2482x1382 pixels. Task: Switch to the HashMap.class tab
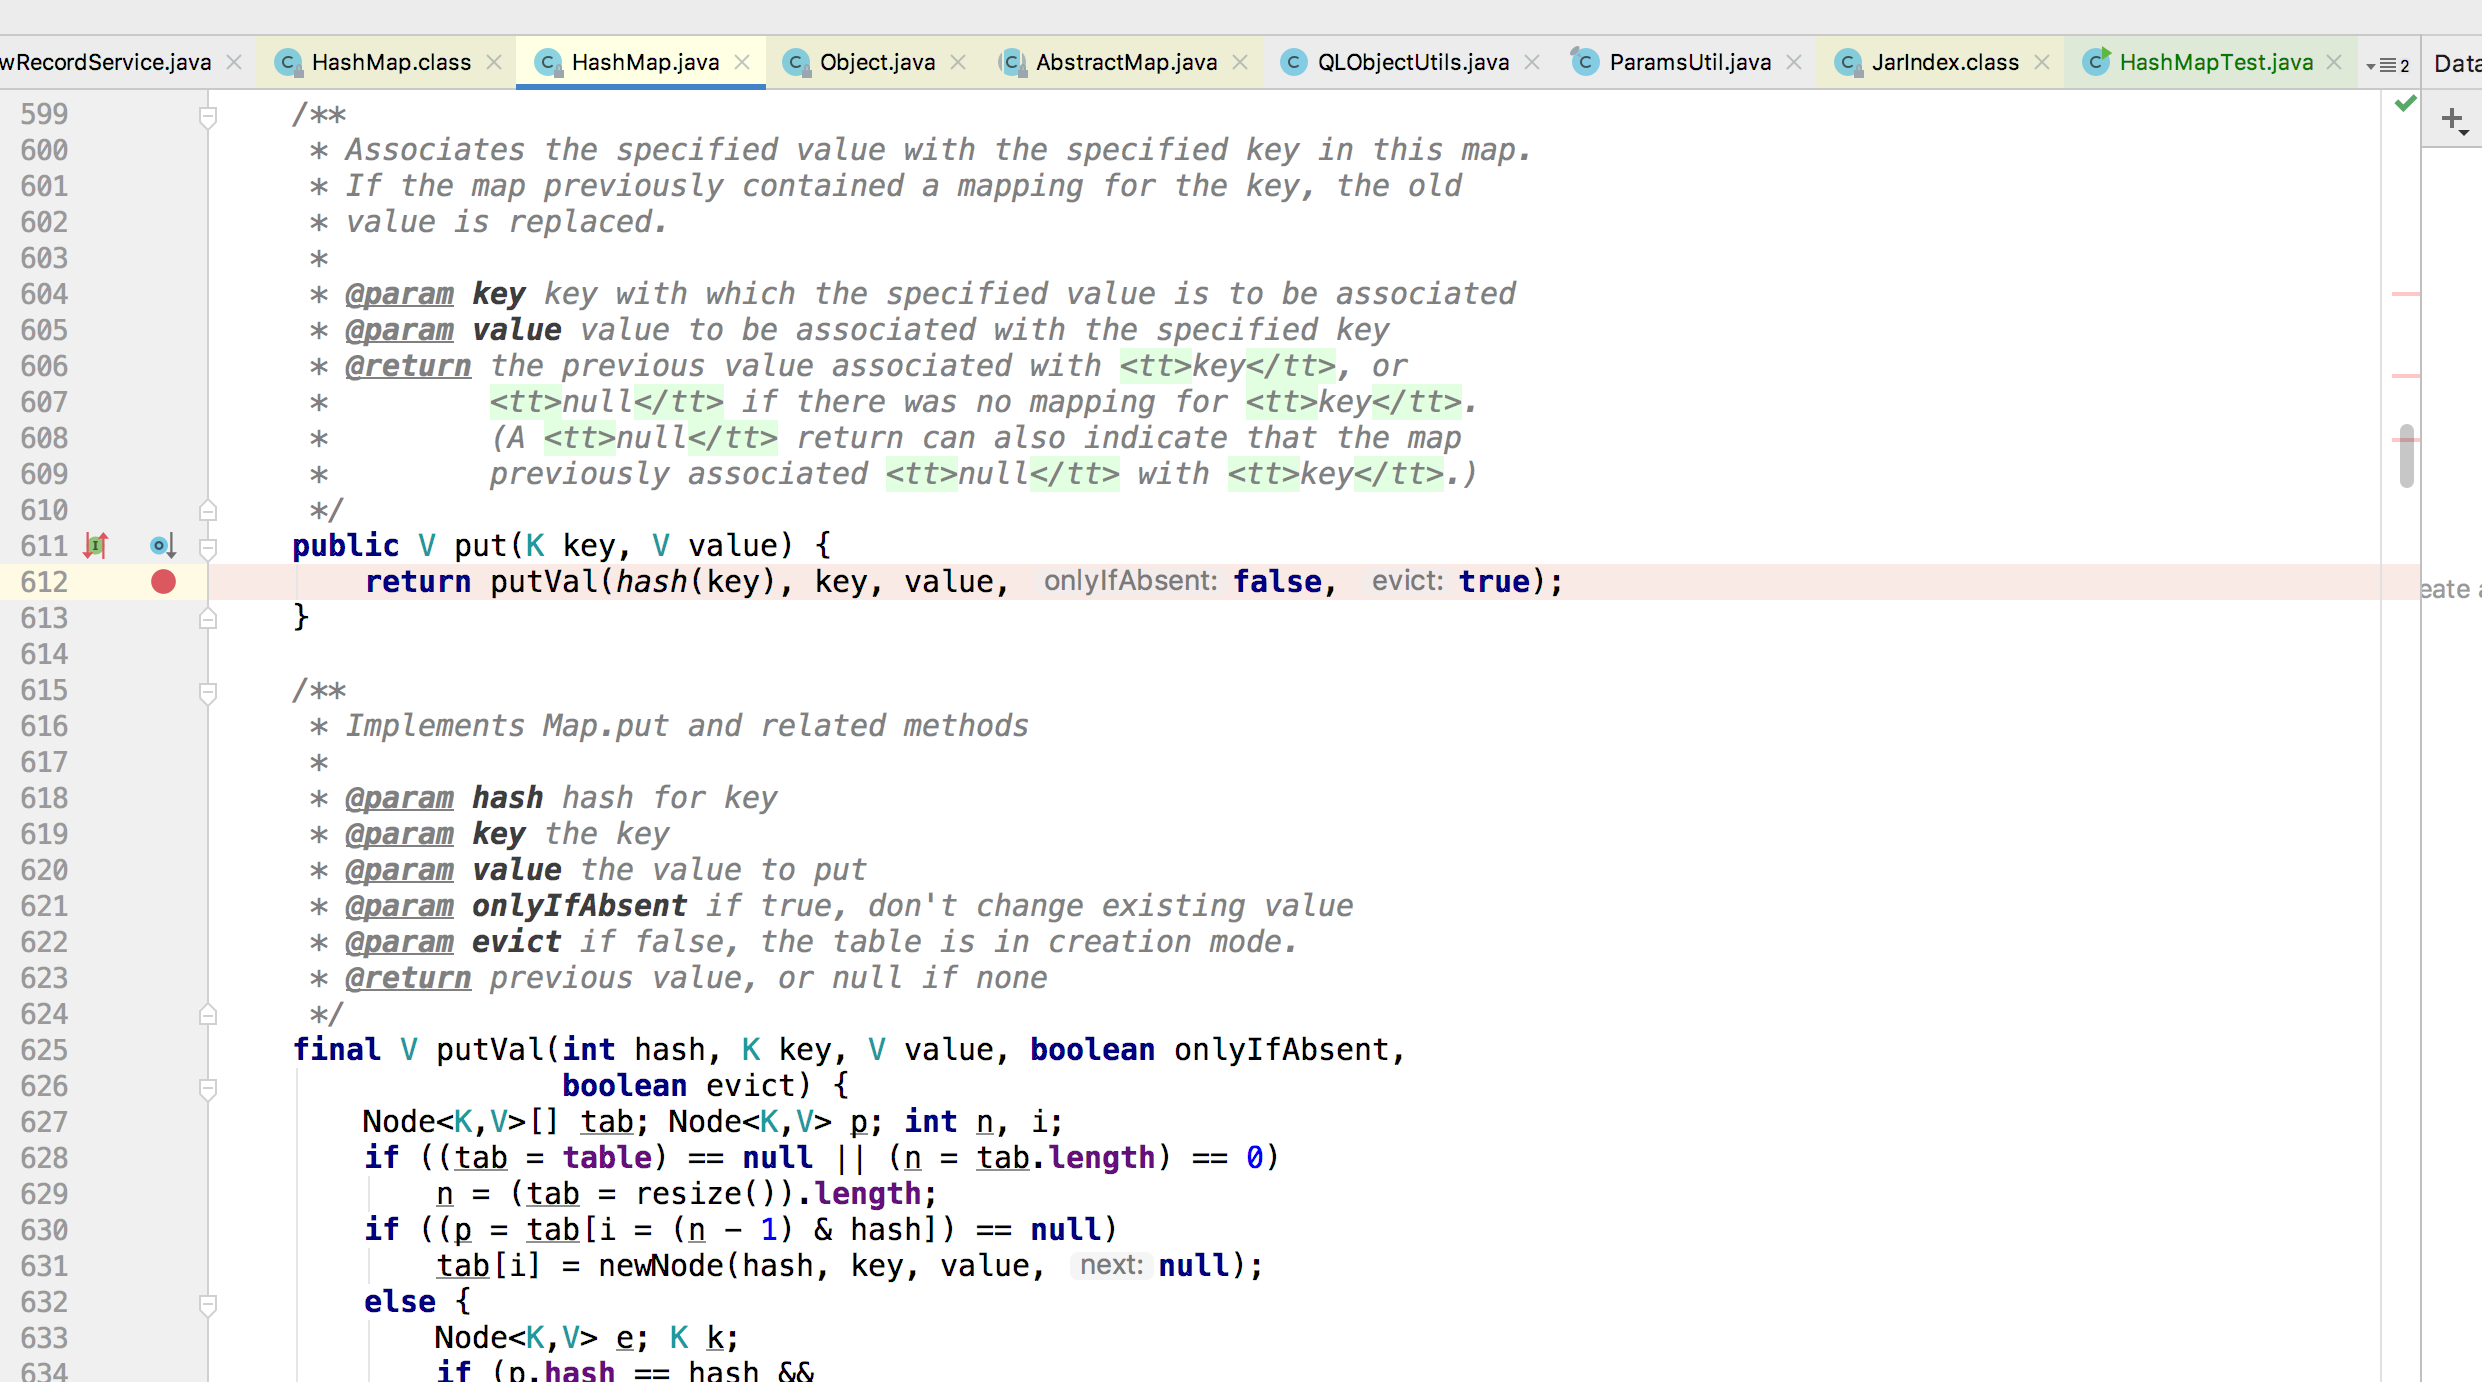(390, 63)
